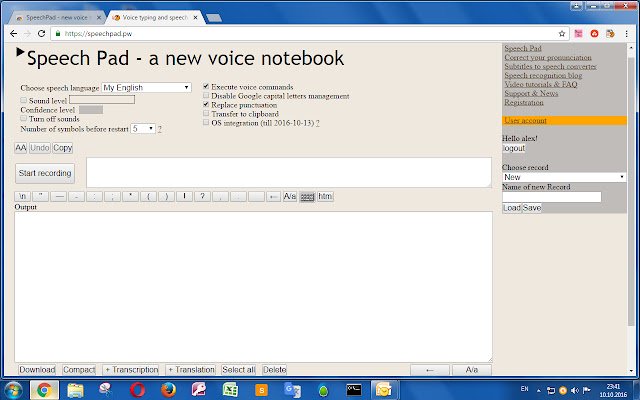Click inside the Output text area

253,287
